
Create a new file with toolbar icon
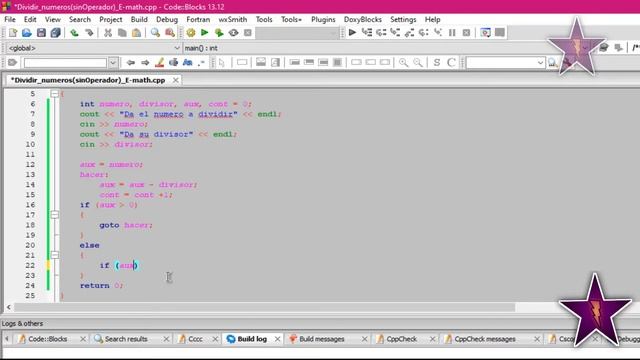(13, 33)
